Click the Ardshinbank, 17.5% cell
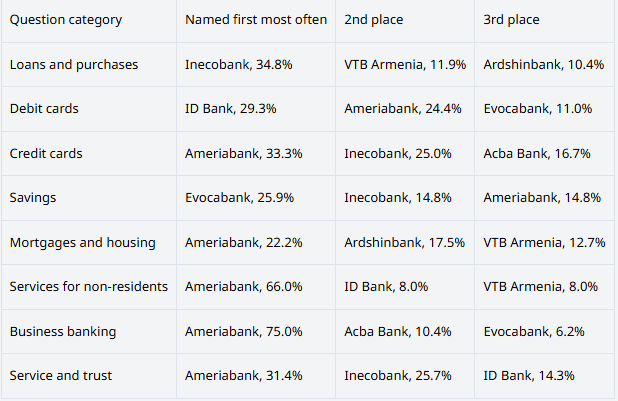This screenshot has width=618, height=401. coord(405,242)
